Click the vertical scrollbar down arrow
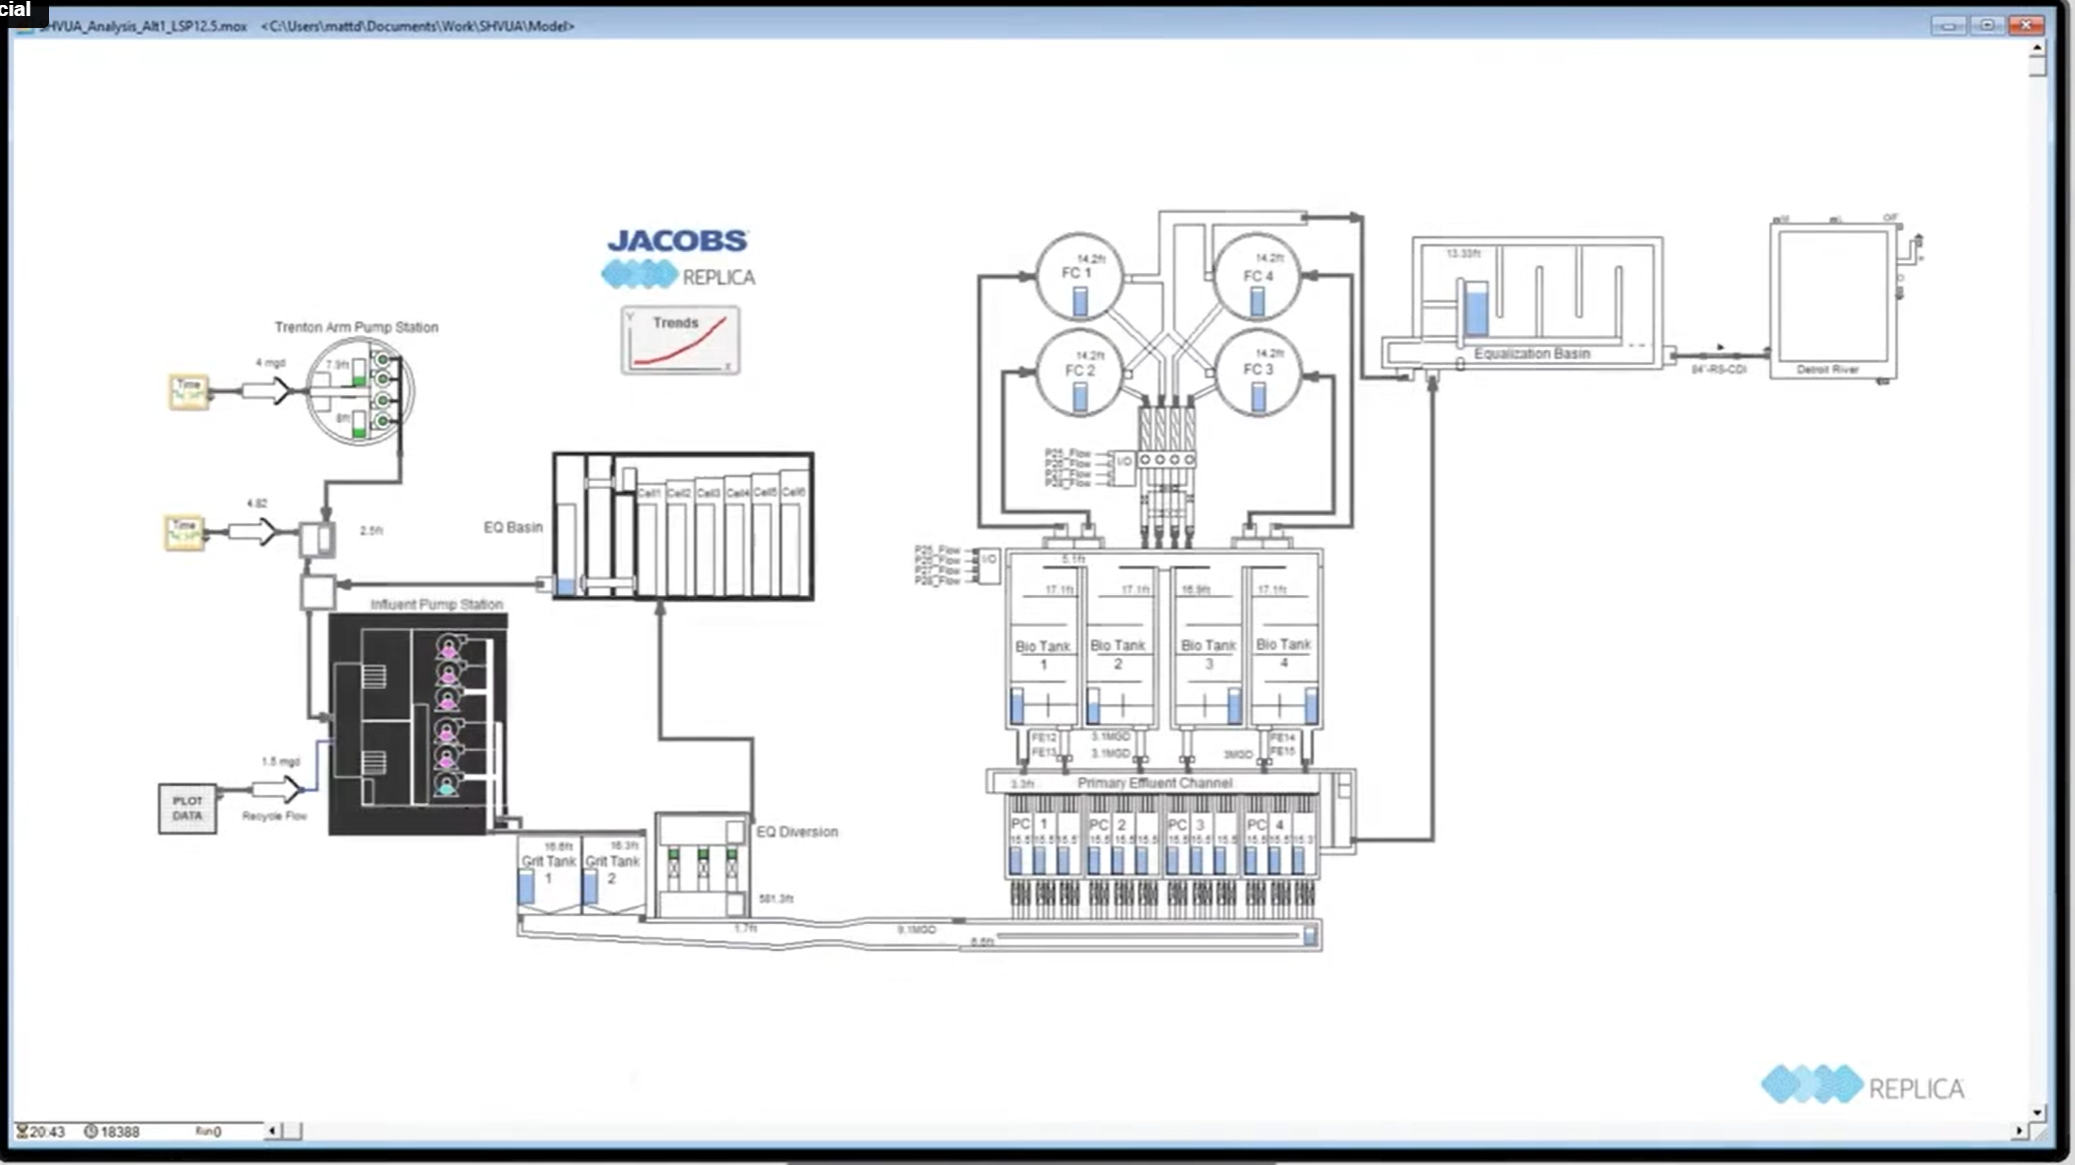Screen dimensions: 2075x1165 [x=2037, y=1112]
